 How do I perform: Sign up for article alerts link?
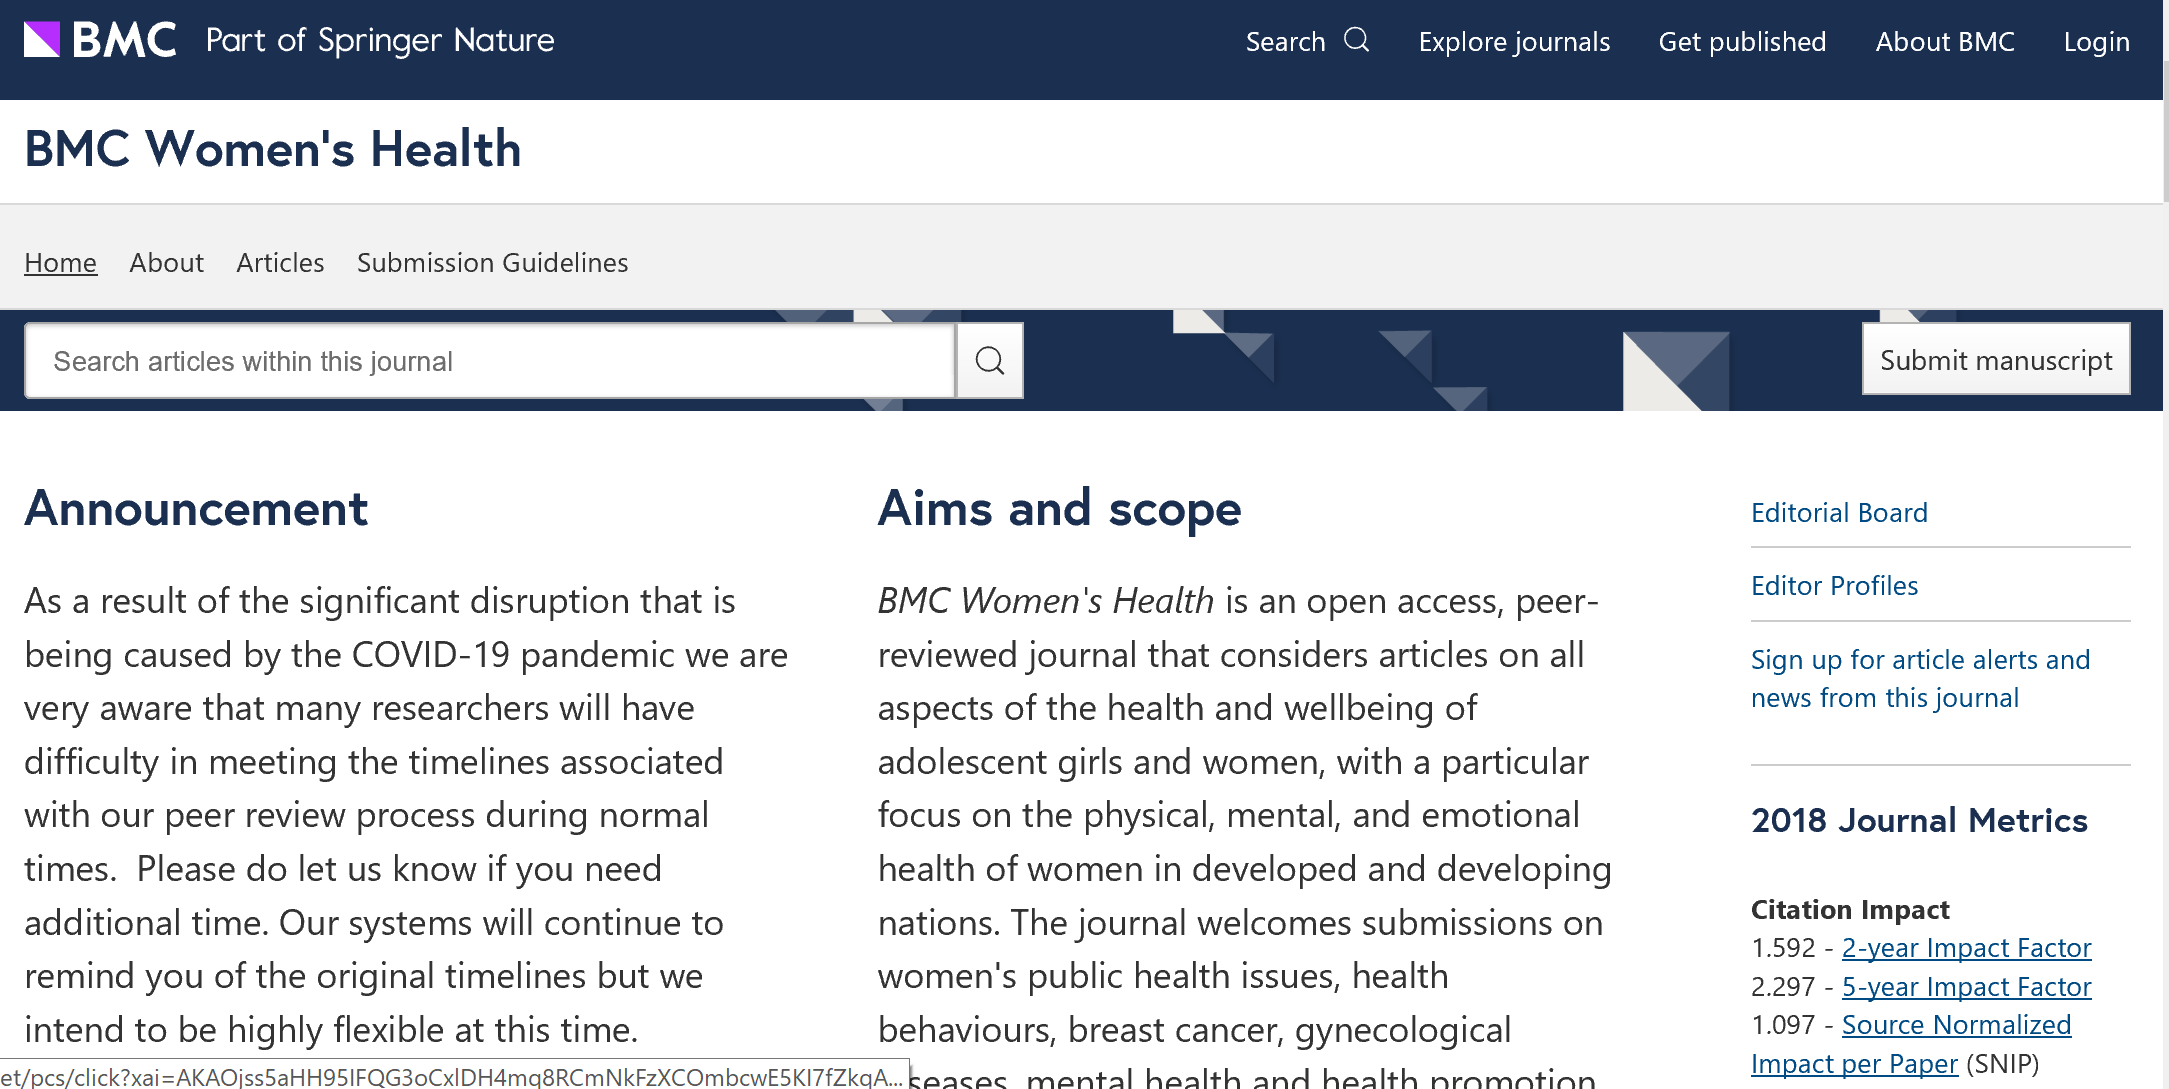click(1920, 679)
